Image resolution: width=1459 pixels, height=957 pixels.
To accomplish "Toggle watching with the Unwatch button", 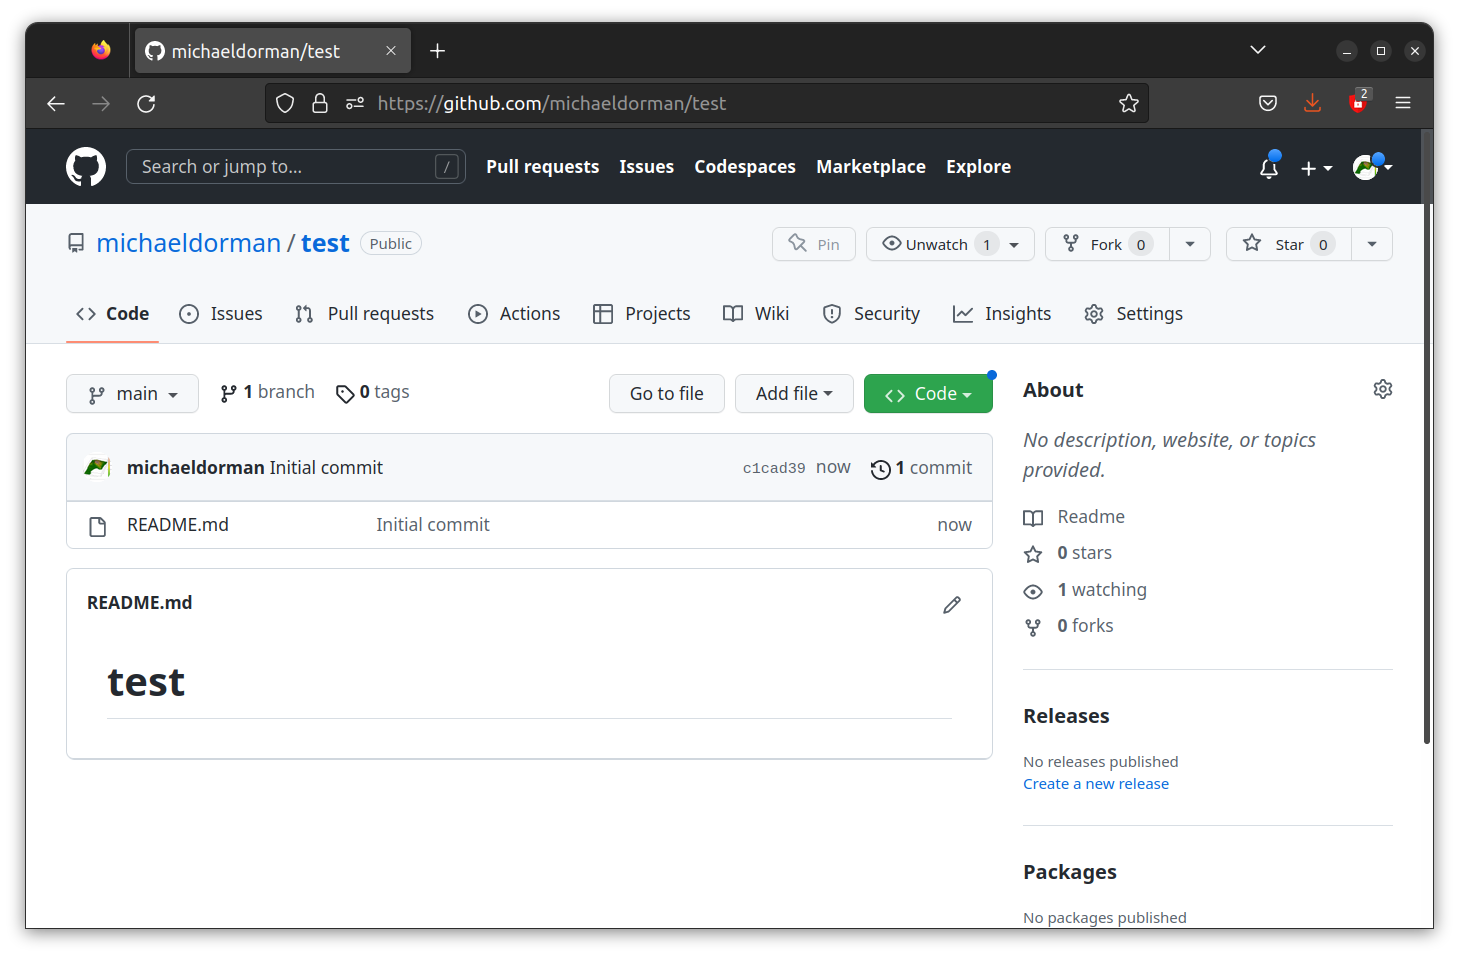I will point(936,243).
